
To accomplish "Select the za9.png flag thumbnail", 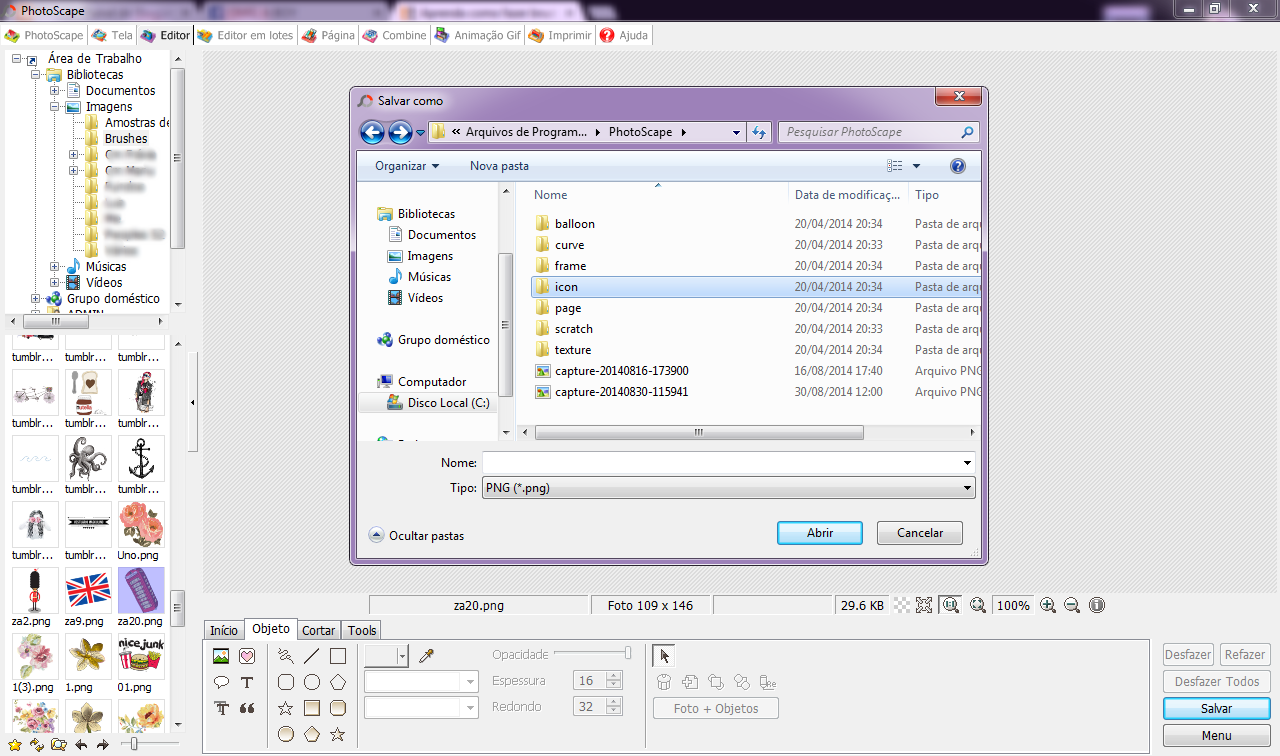I will (88, 590).
